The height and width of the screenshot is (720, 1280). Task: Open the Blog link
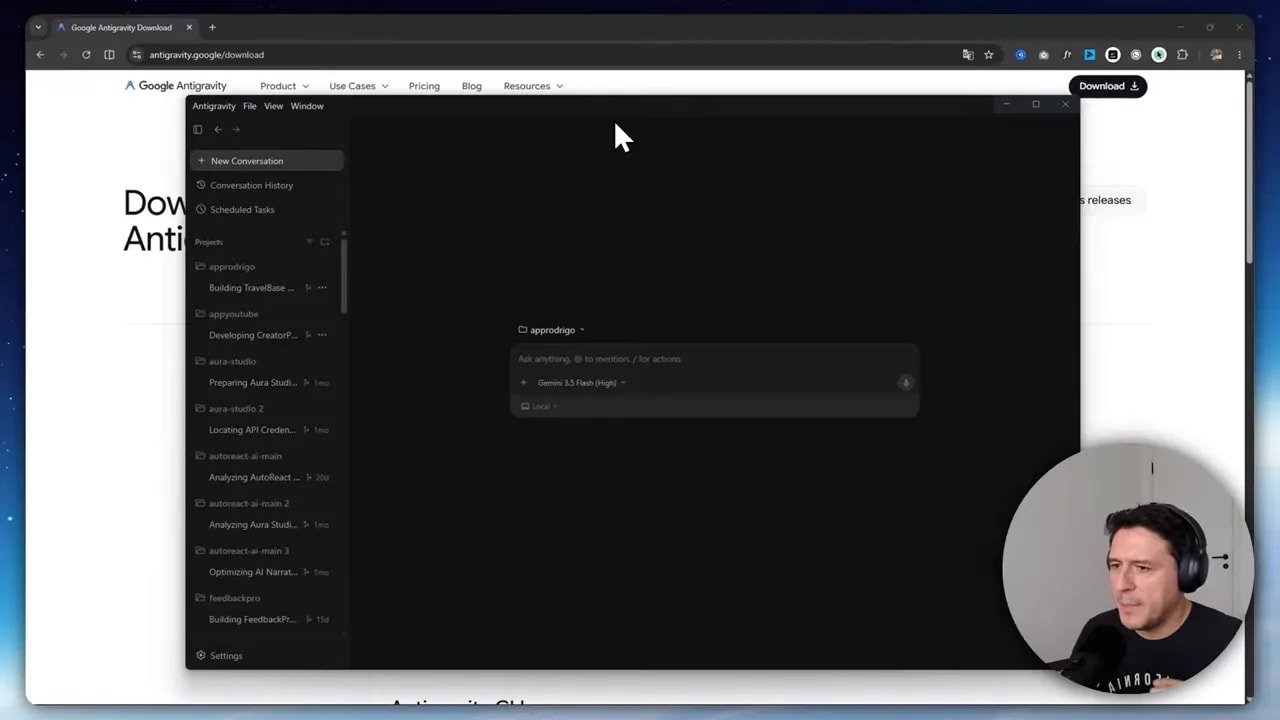(472, 86)
